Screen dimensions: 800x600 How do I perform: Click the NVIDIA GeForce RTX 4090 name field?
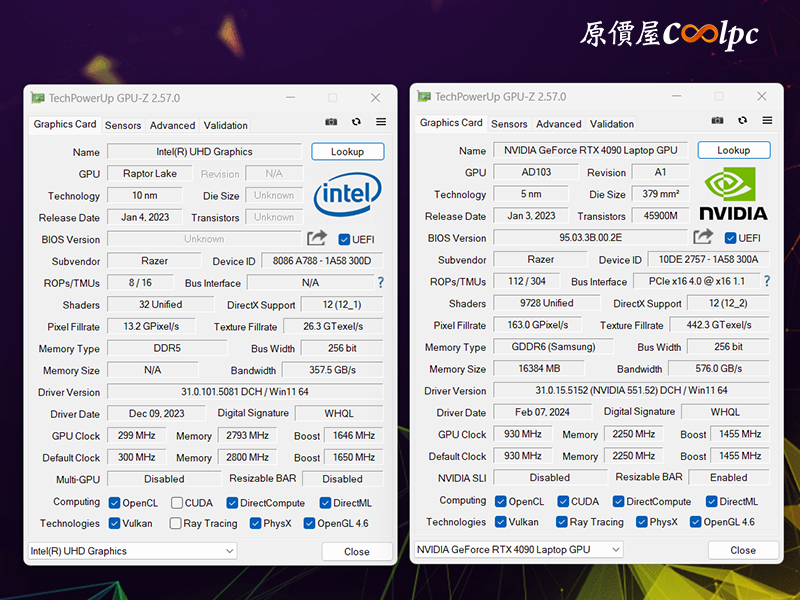[590, 150]
